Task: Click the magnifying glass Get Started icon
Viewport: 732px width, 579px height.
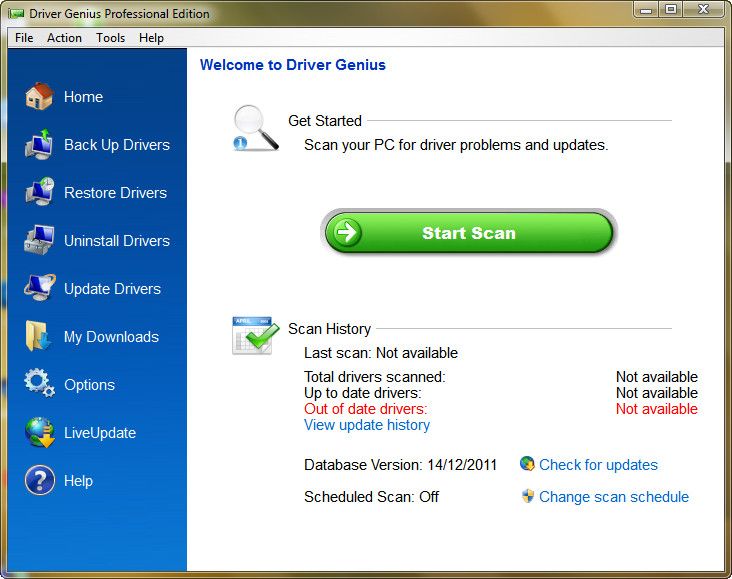Action: (256, 128)
